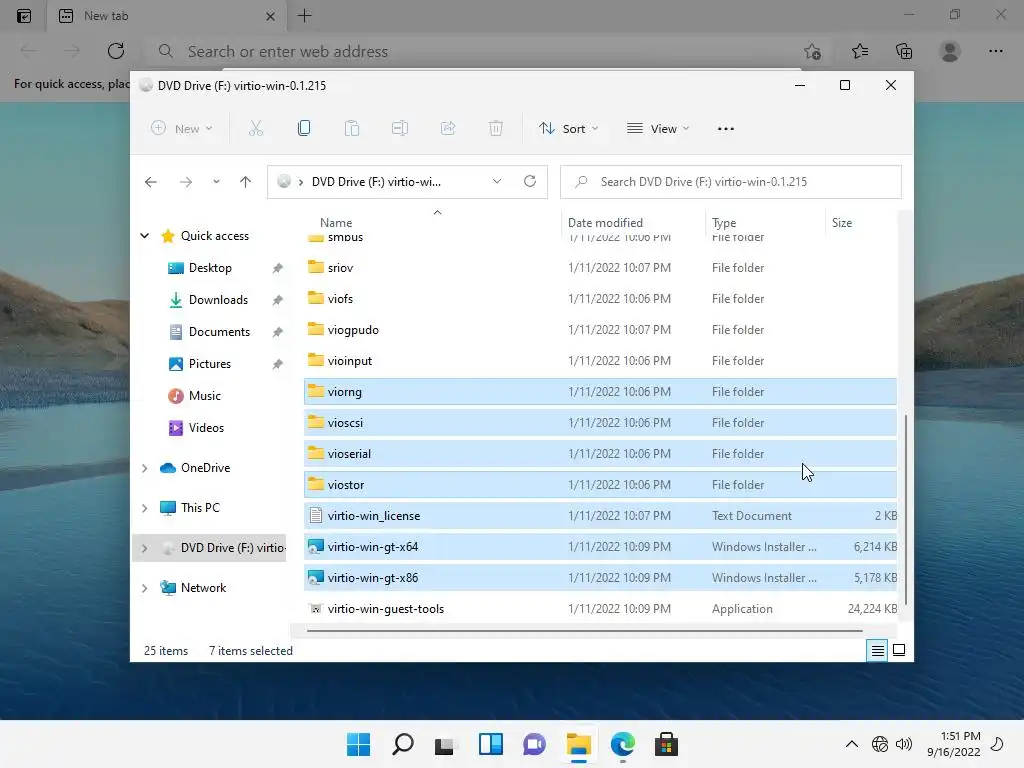The width and height of the screenshot is (1024, 768).
Task: Expand the This PC tree node
Action: (x=144, y=508)
